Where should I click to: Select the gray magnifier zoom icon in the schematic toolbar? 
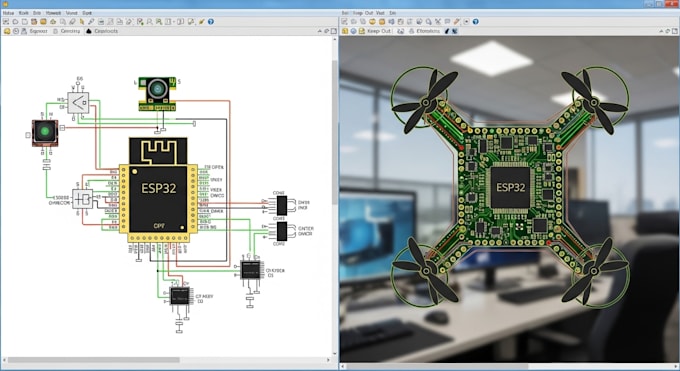[x=149, y=22]
